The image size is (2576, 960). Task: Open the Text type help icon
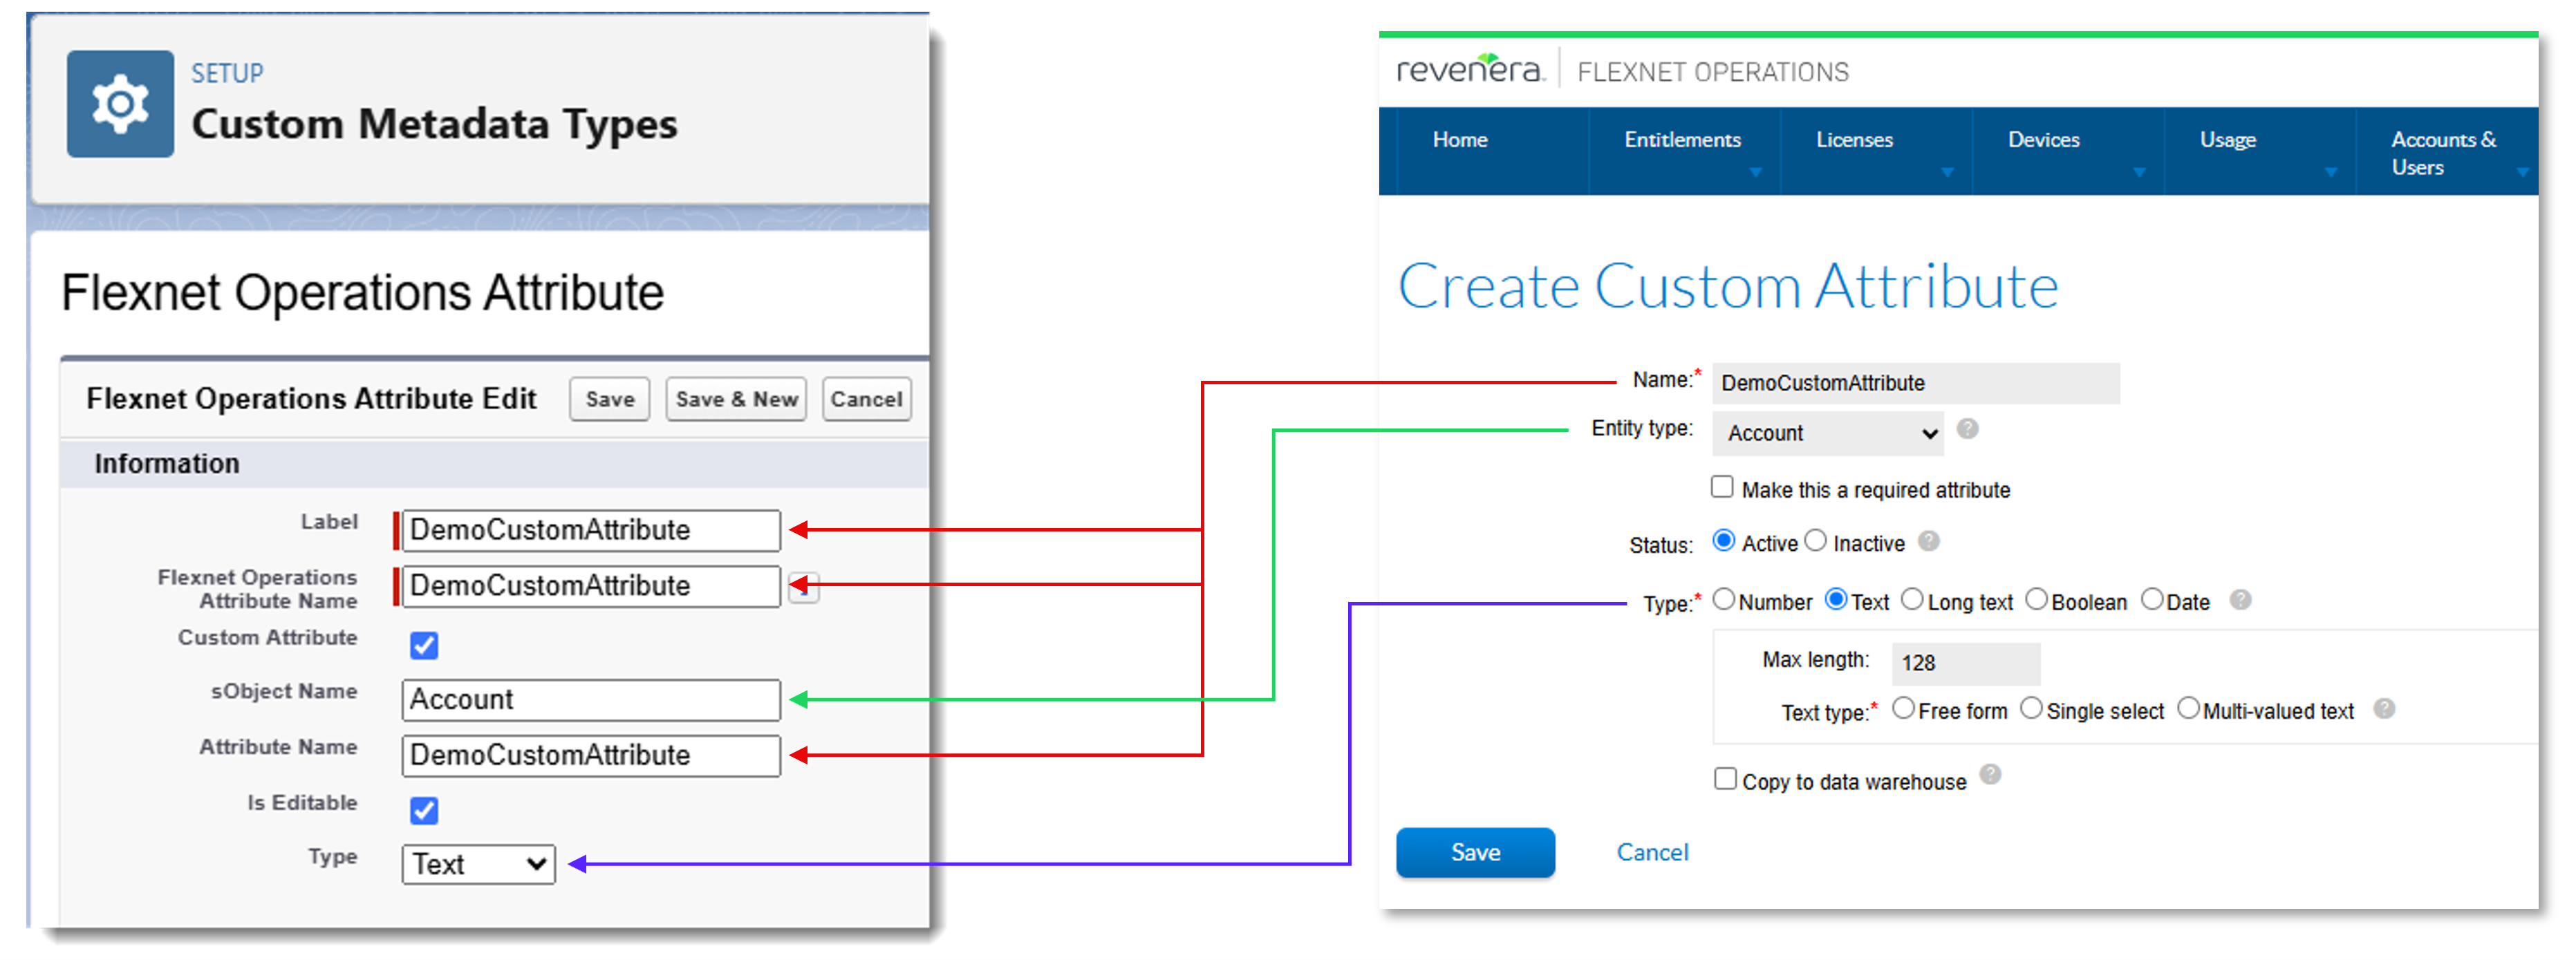tap(2384, 708)
